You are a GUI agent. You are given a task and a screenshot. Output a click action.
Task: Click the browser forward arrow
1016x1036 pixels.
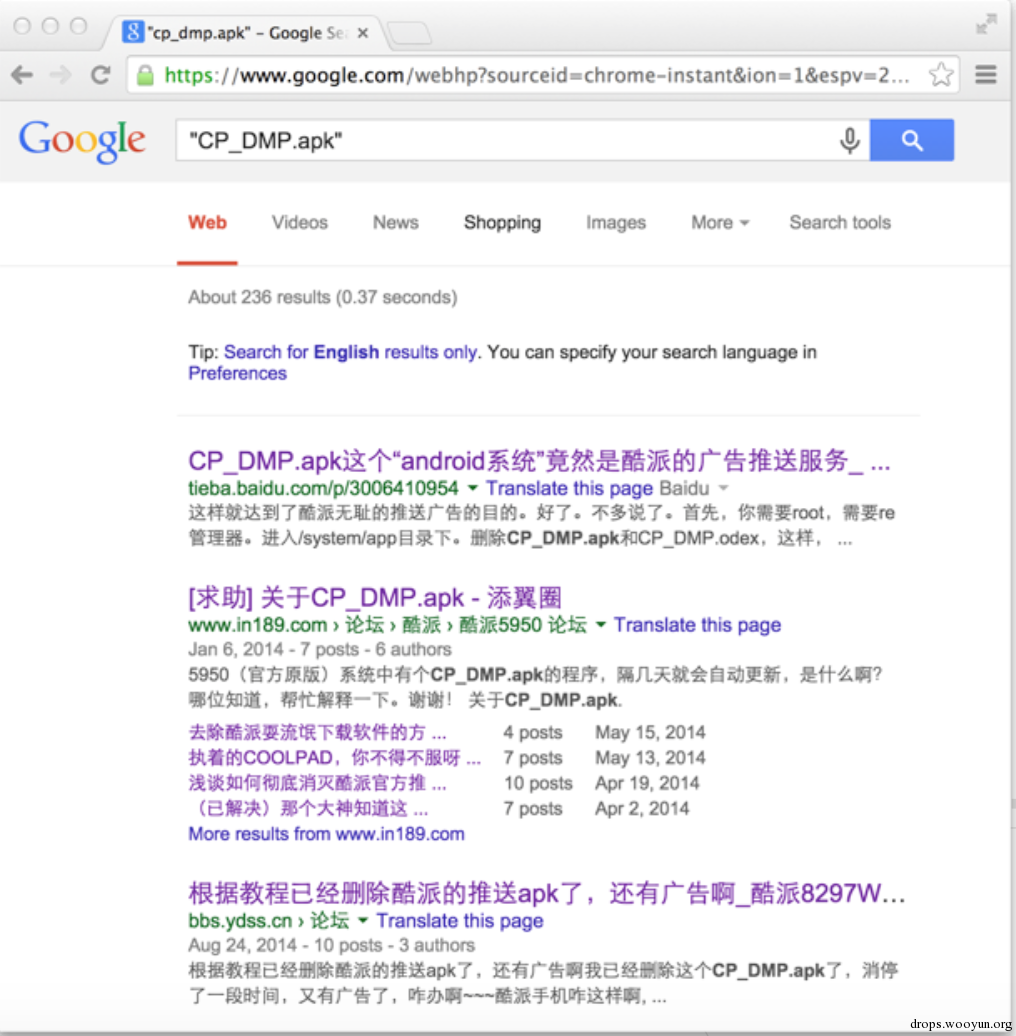tap(61, 75)
